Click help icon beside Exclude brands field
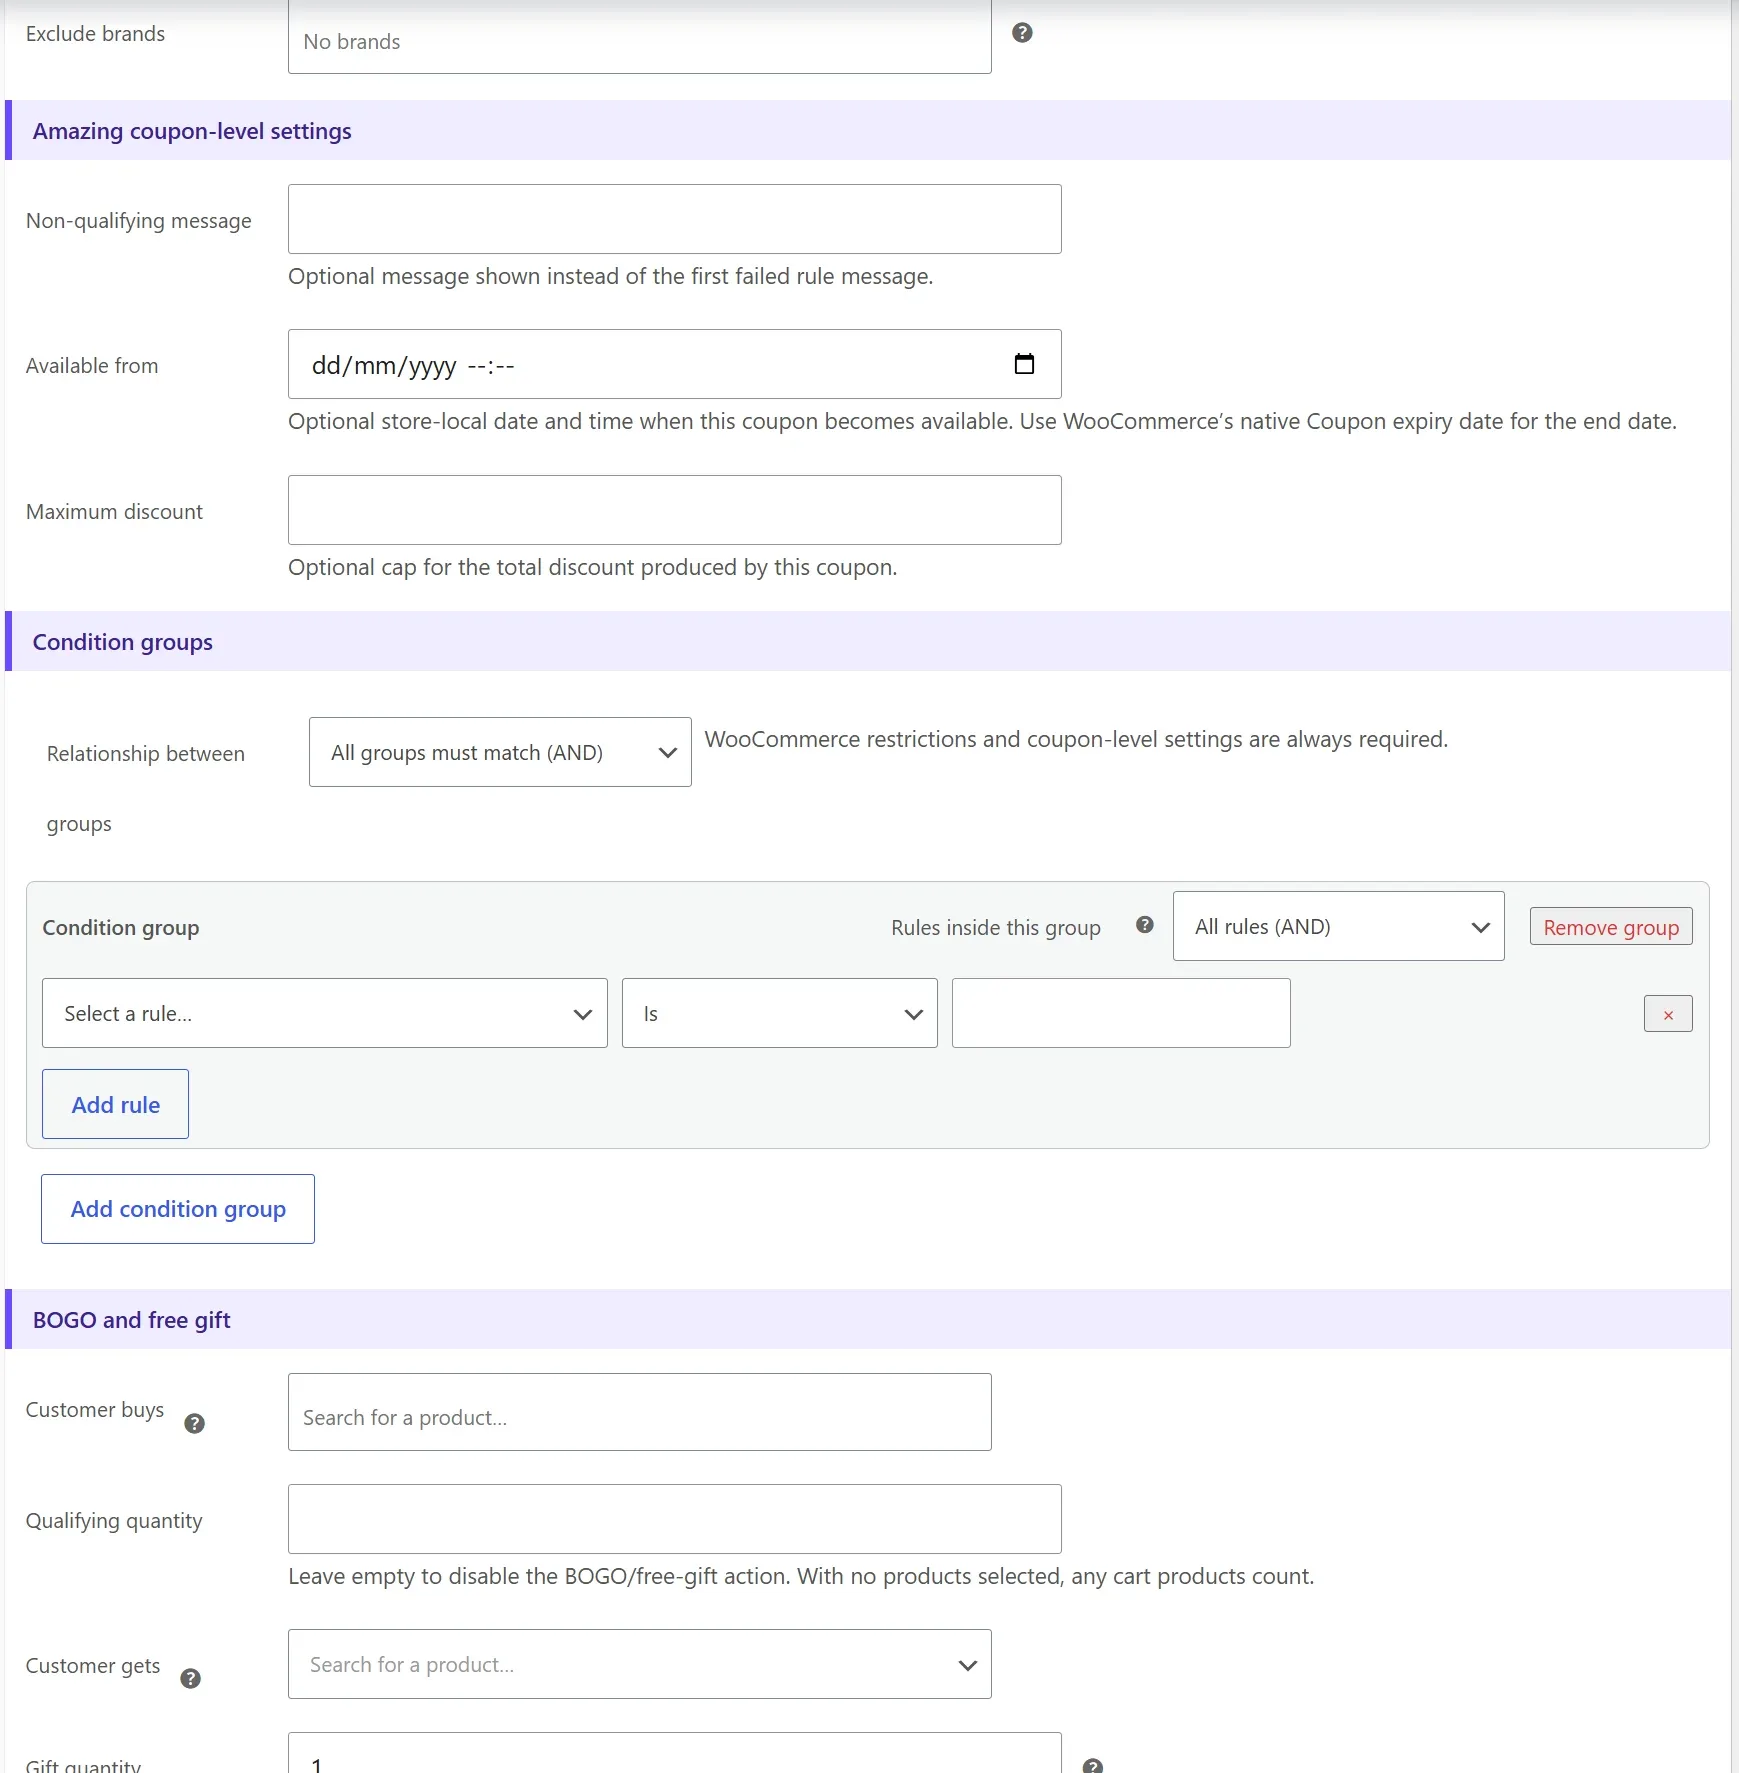The image size is (1739, 1773). pyautogui.click(x=1022, y=33)
